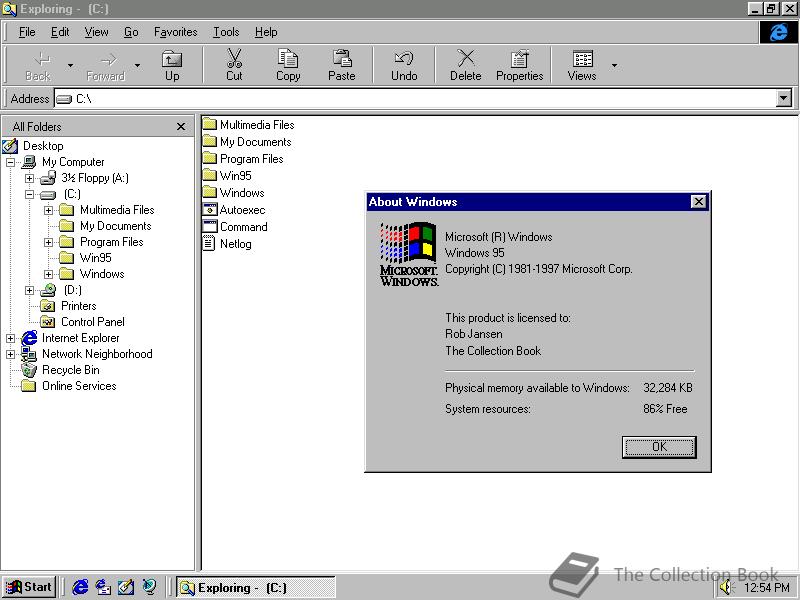
Task: Close the All Folders pane
Action: pos(181,127)
